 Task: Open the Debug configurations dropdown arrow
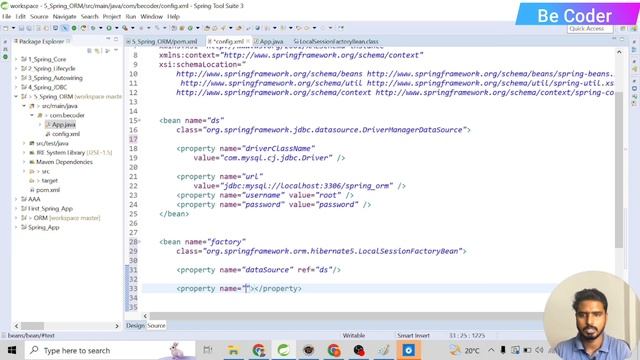coord(101,28)
